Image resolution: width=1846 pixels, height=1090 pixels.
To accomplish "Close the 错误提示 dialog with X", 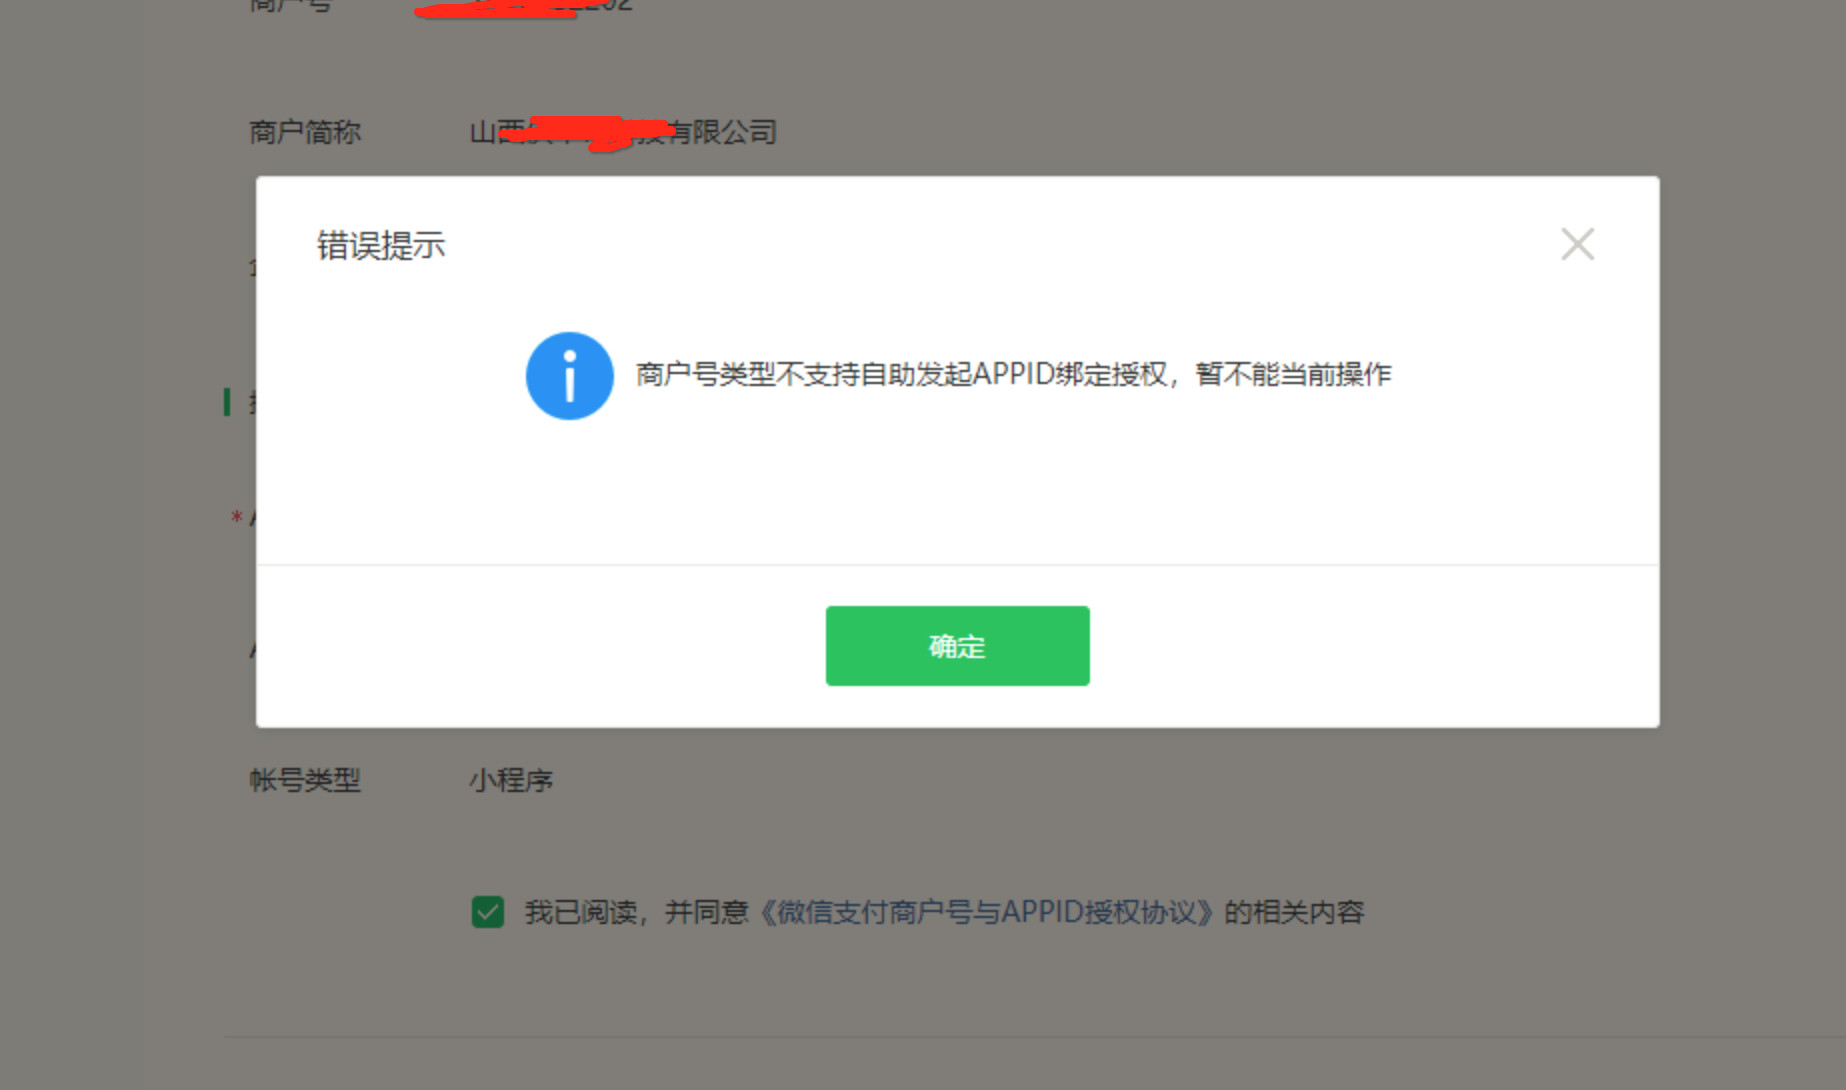I will pyautogui.click(x=1577, y=244).
